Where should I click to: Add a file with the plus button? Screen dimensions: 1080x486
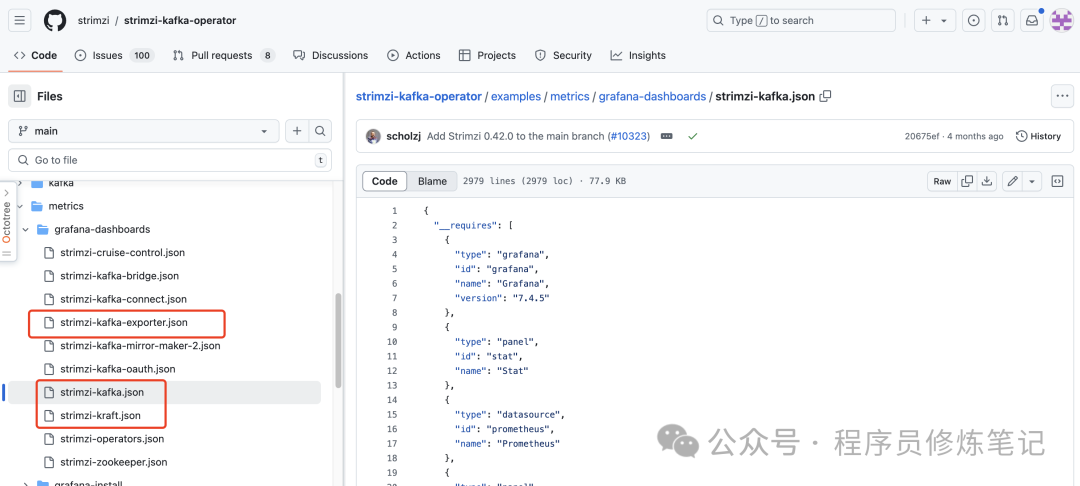[297, 131]
